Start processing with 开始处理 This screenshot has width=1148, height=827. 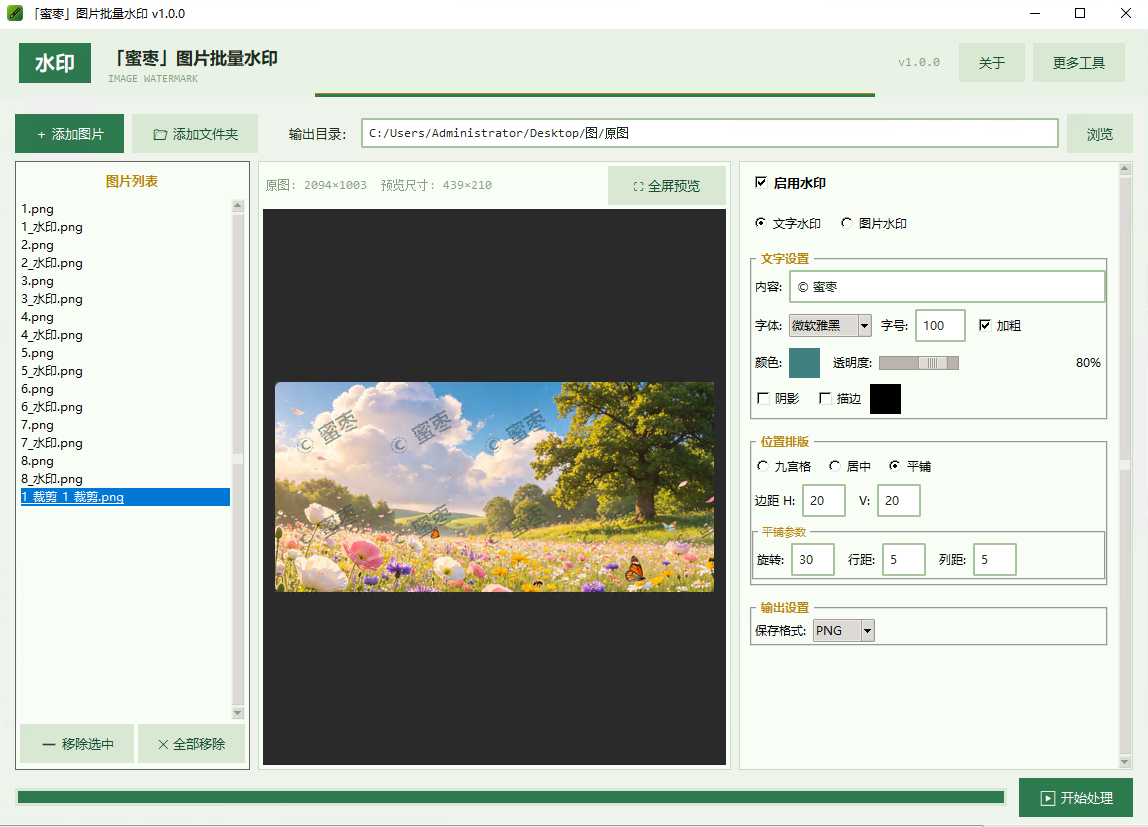(1076, 798)
